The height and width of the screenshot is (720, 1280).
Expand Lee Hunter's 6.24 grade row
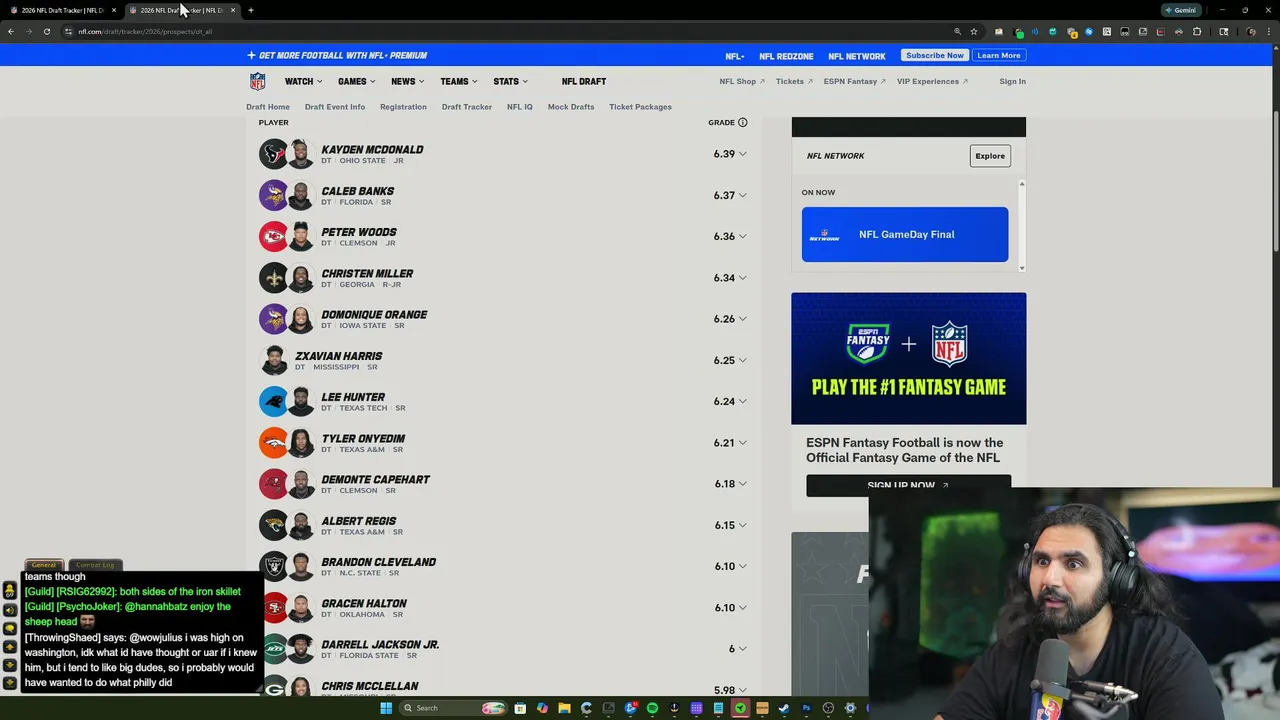742,401
